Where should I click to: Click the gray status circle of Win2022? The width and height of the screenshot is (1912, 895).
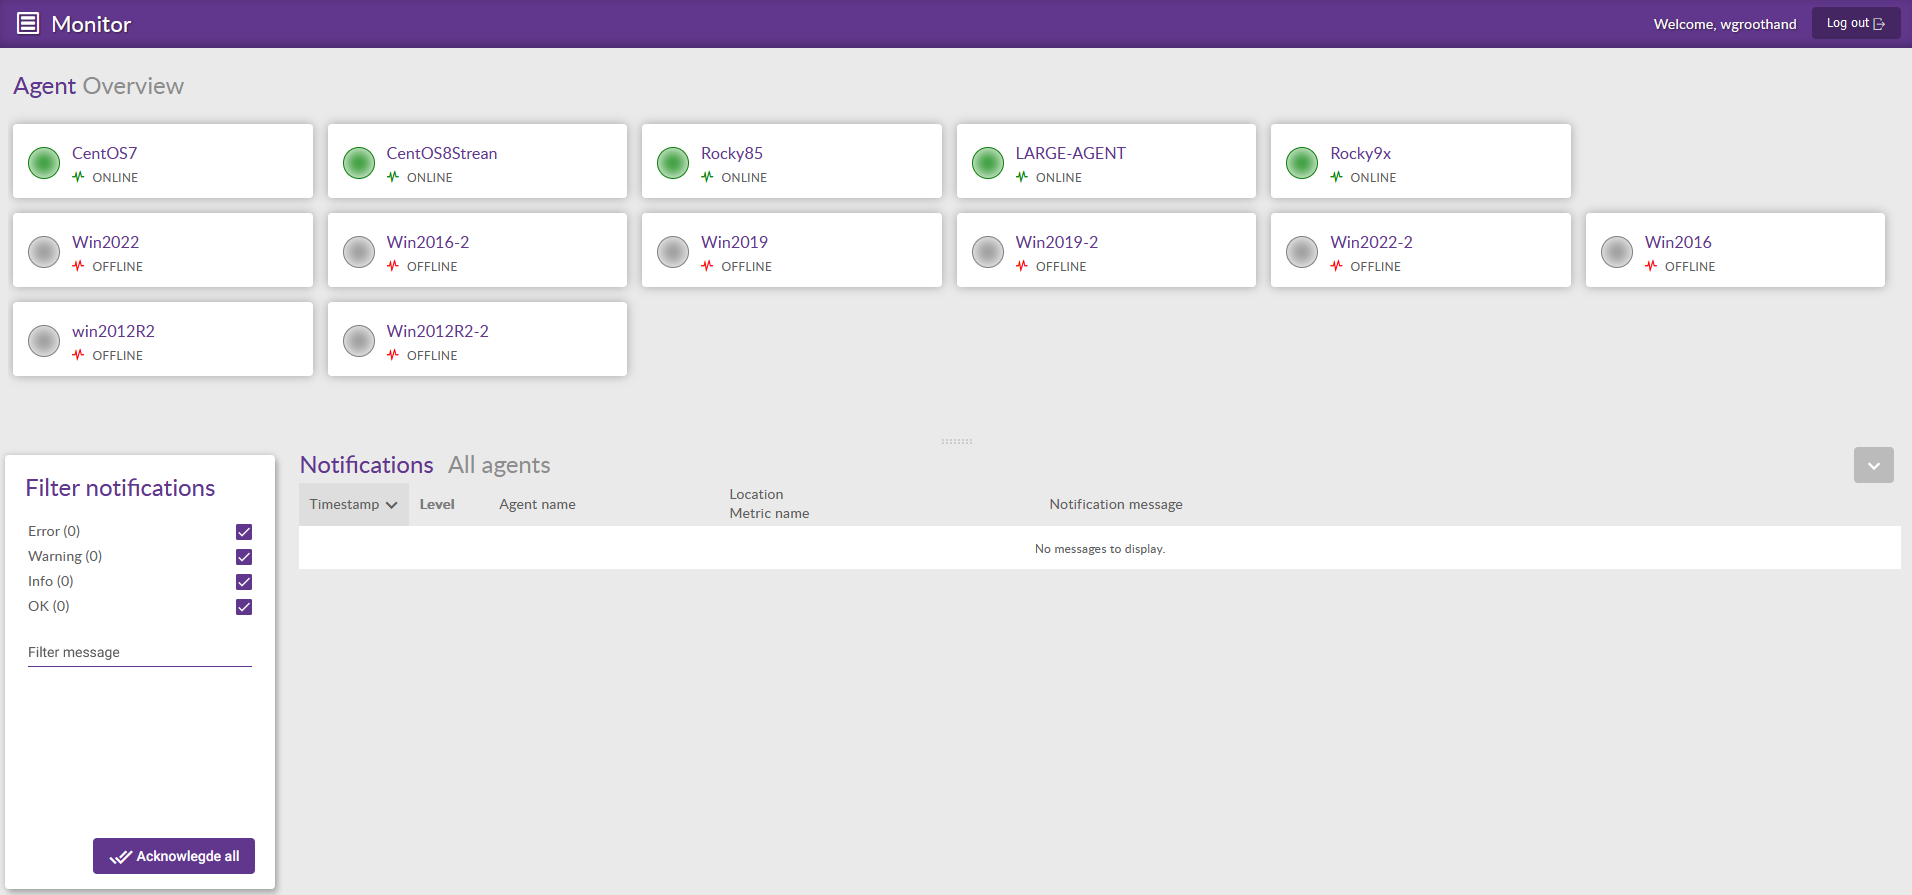tap(44, 251)
